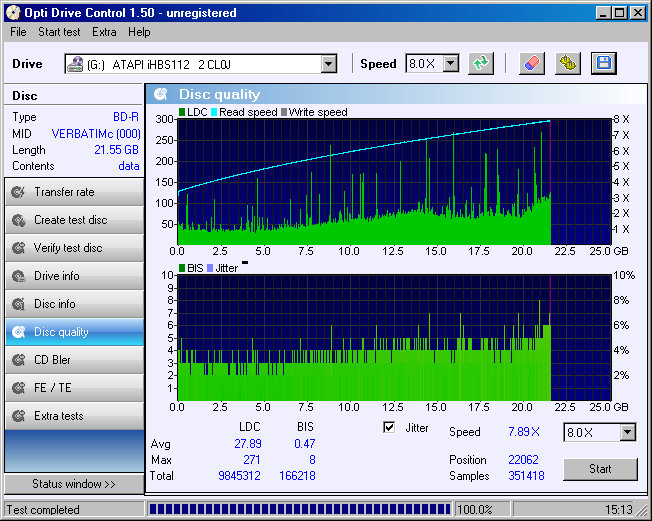Viewport: 652px width, 521px height.
Task: Select the Disc info tab
Action: pyautogui.click(x=74, y=304)
